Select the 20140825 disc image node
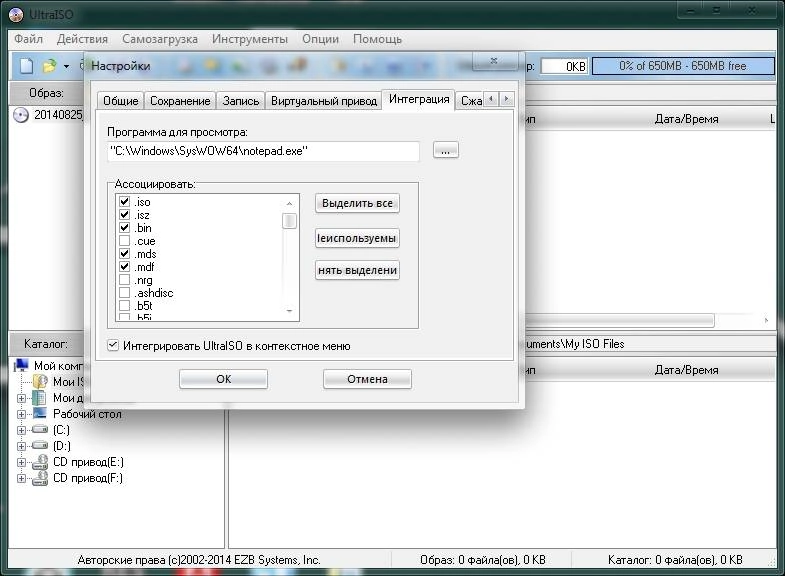Viewport: 785px width, 576px height. coord(48,115)
